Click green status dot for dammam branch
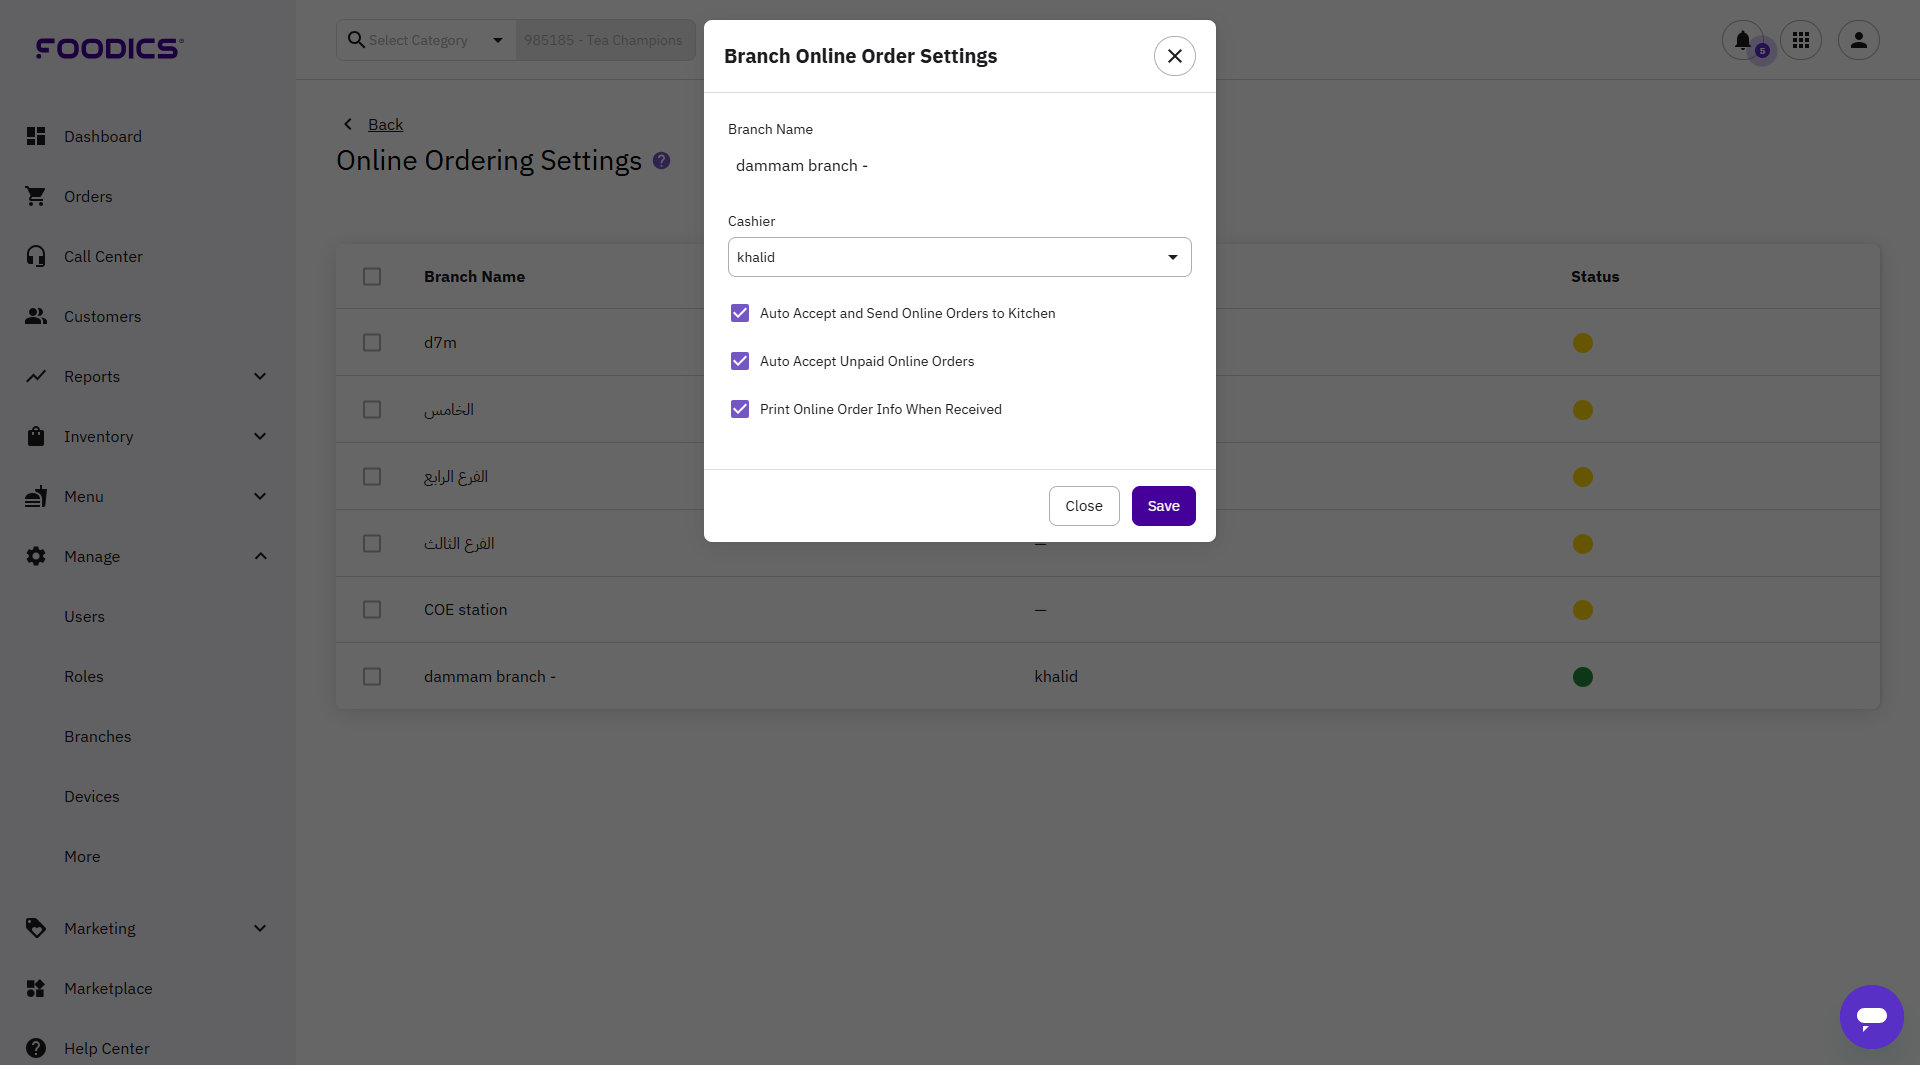The height and width of the screenshot is (1065, 1920). click(1582, 677)
